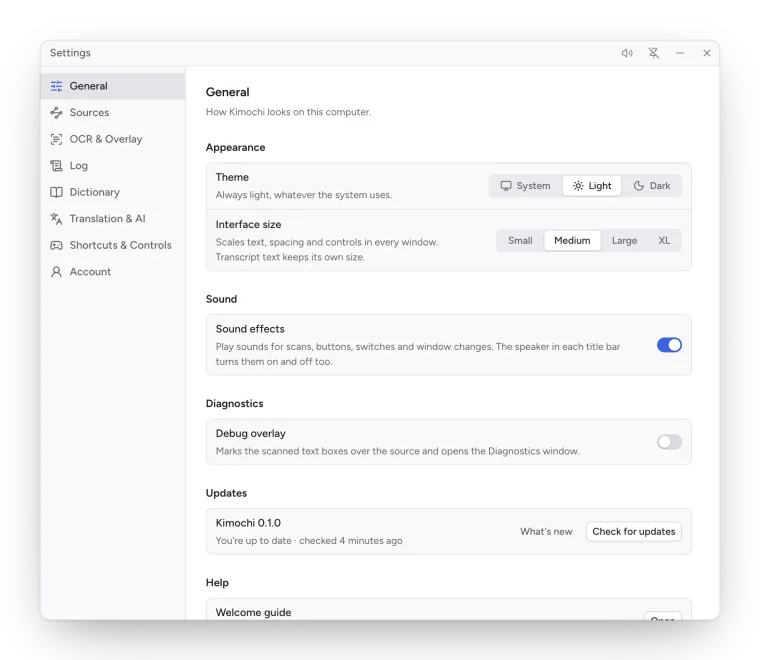Open the Sources settings page
This screenshot has width=760, height=660.
point(112,112)
